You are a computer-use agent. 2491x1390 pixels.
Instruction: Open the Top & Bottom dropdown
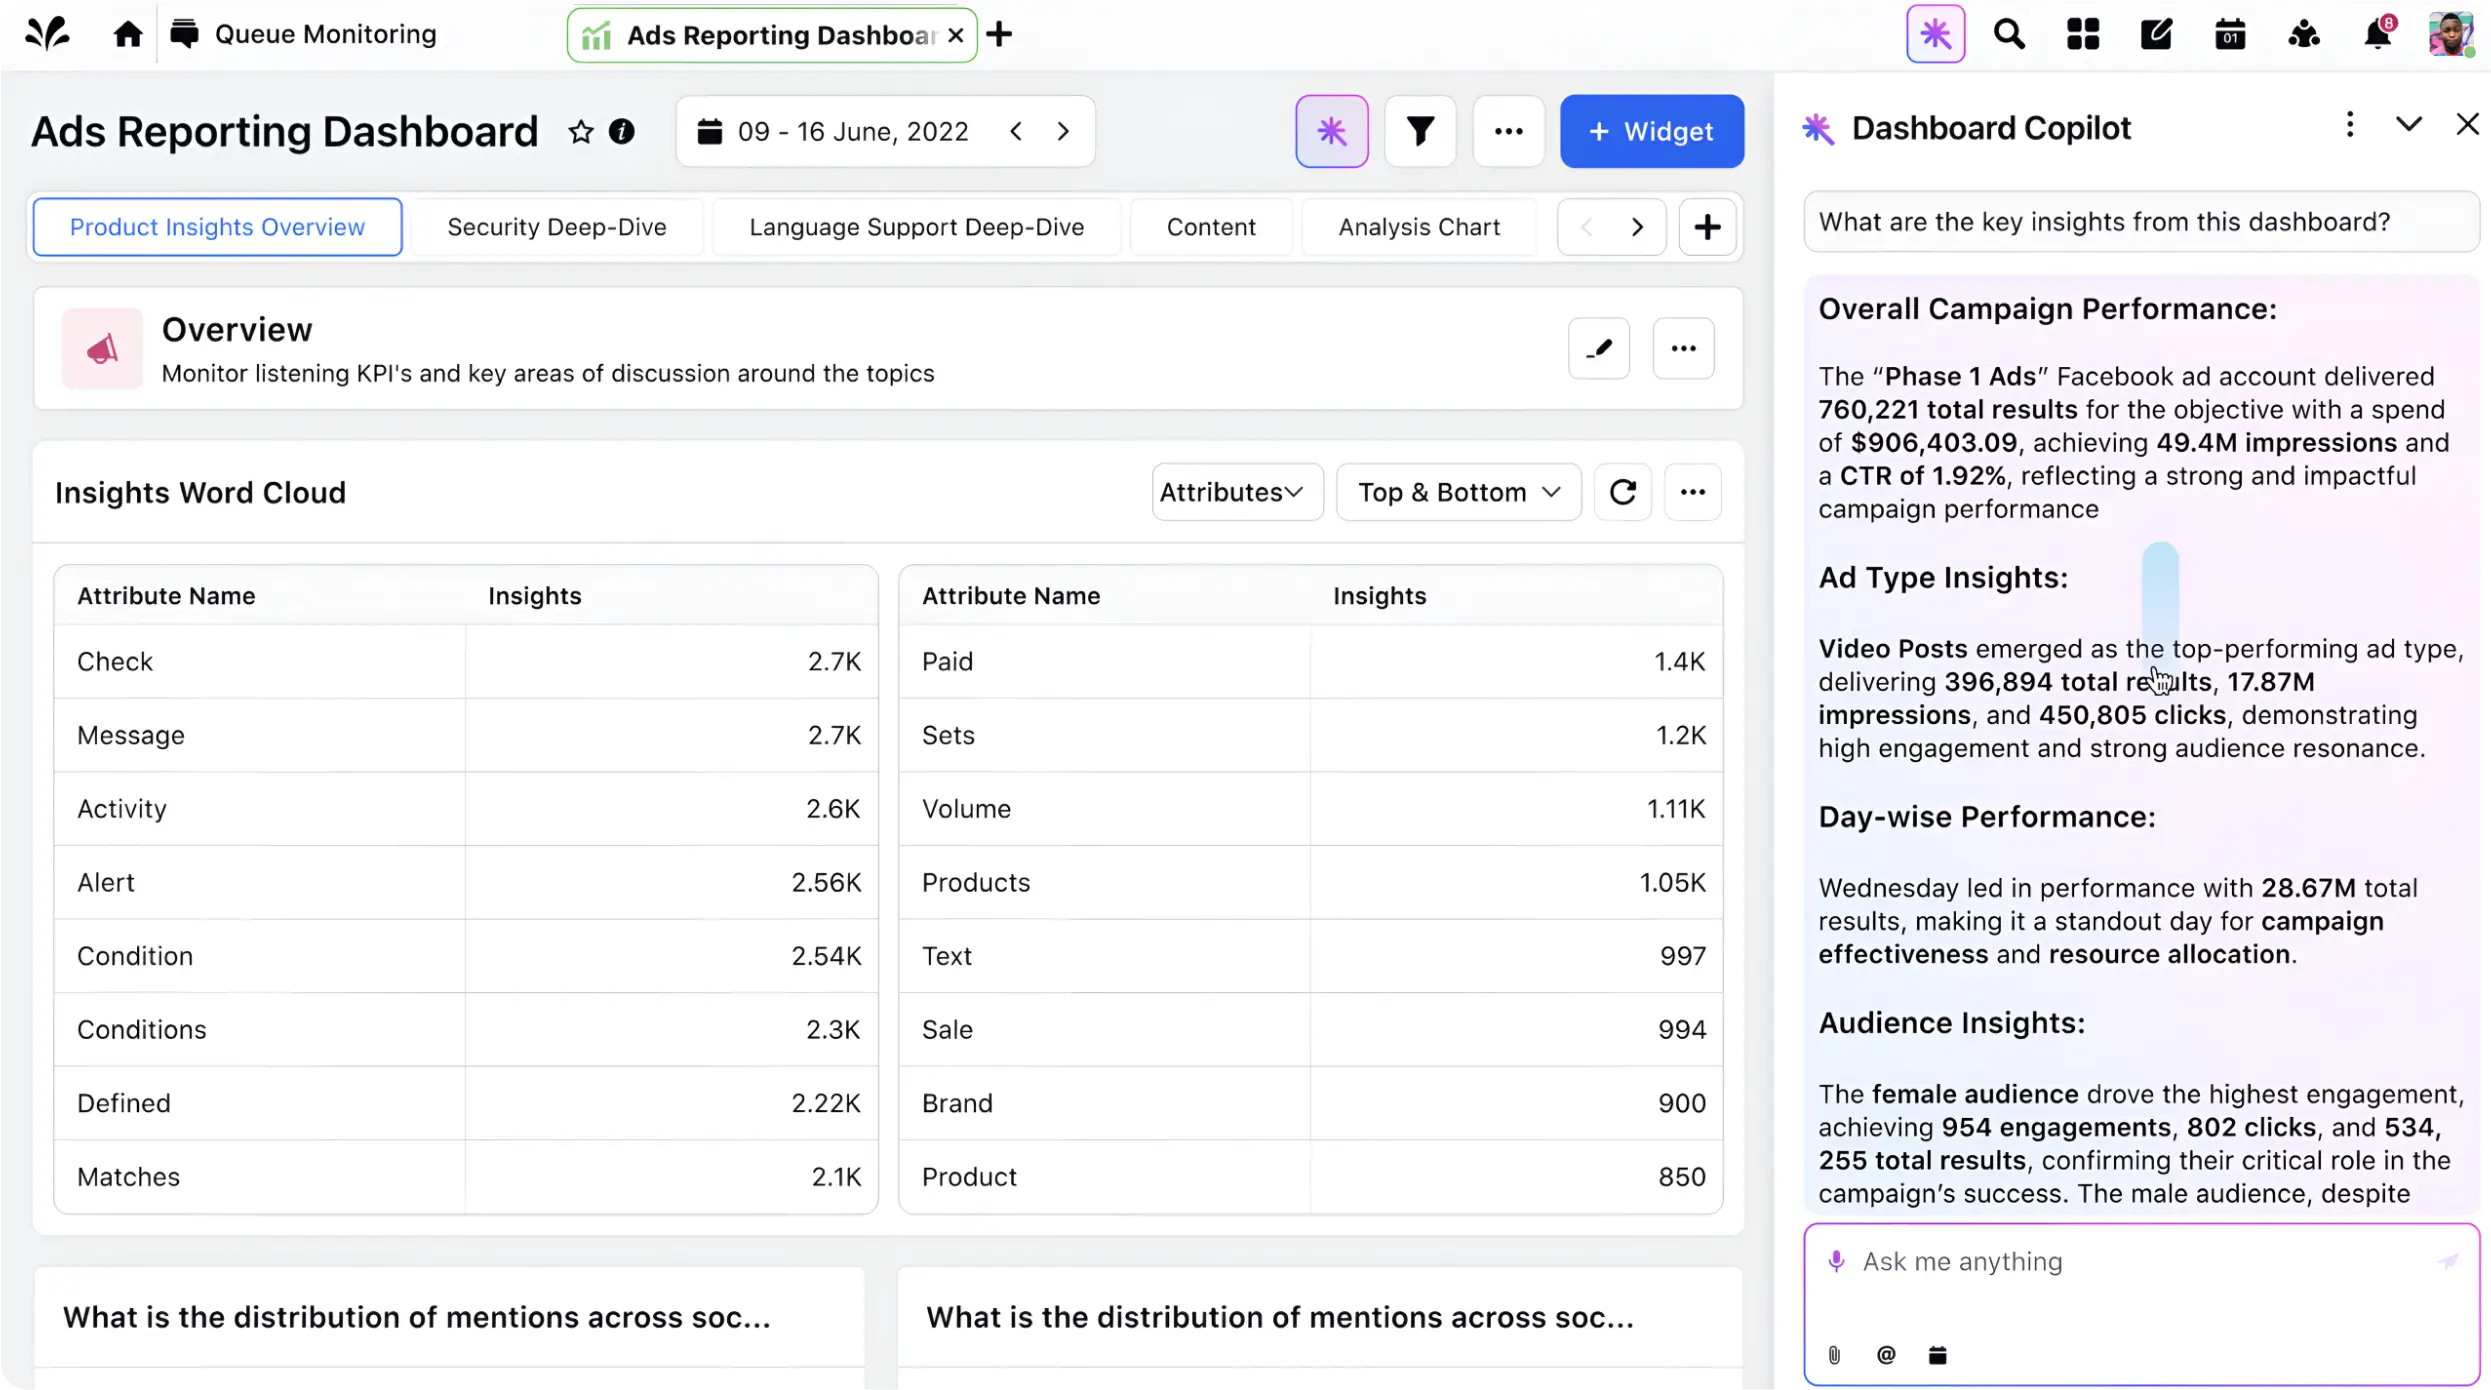tap(1458, 492)
